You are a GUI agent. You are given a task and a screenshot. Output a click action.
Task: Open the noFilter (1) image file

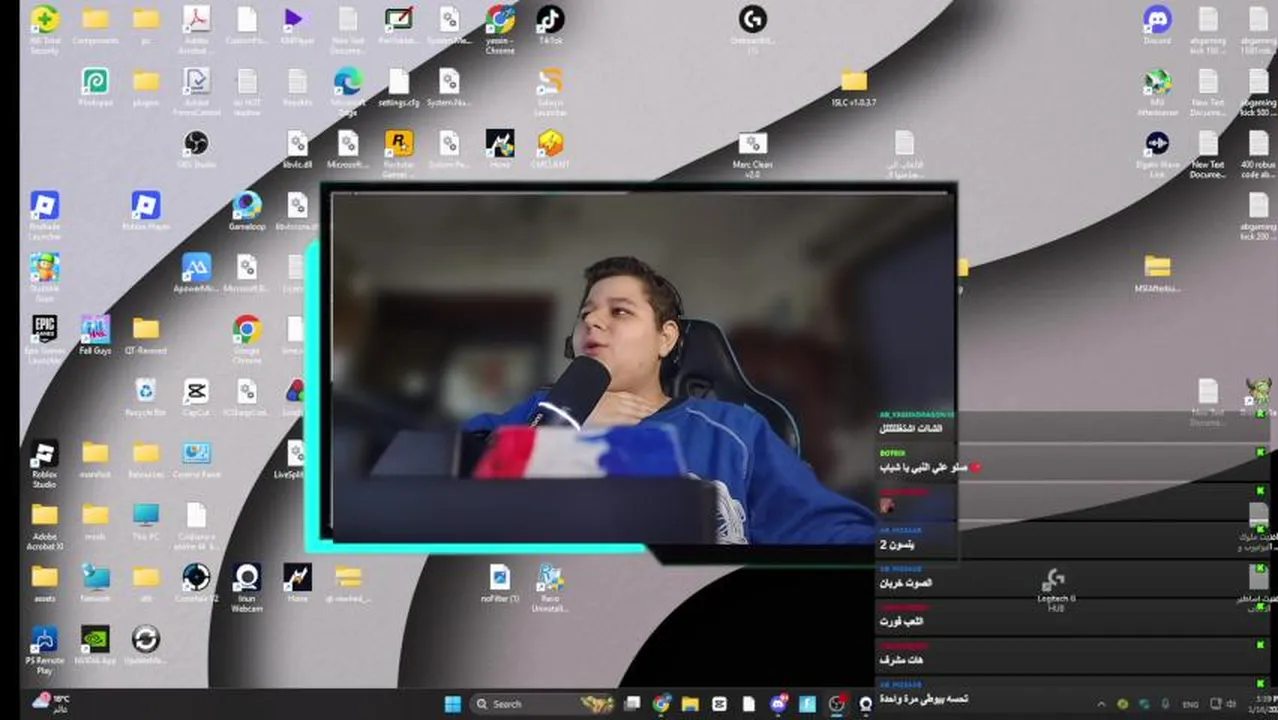click(x=500, y=584)
